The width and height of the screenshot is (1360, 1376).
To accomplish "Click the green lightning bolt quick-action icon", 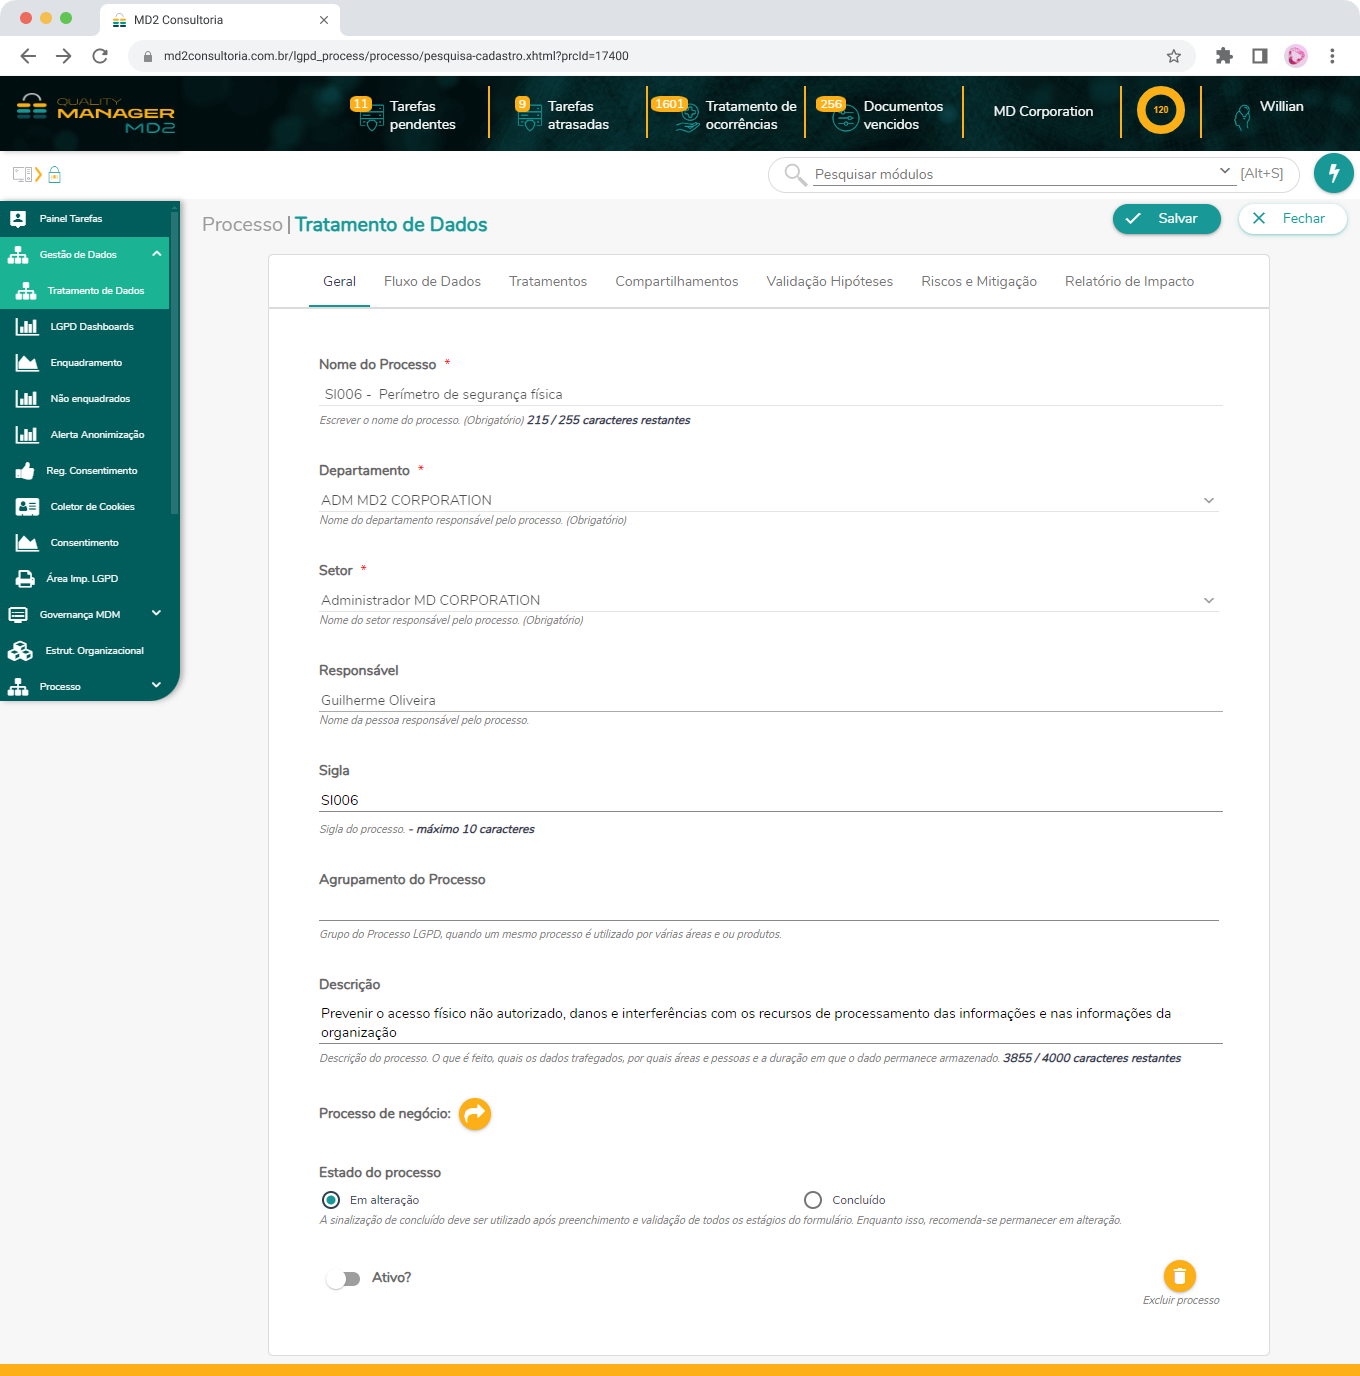I will [x=1333, y=173].
